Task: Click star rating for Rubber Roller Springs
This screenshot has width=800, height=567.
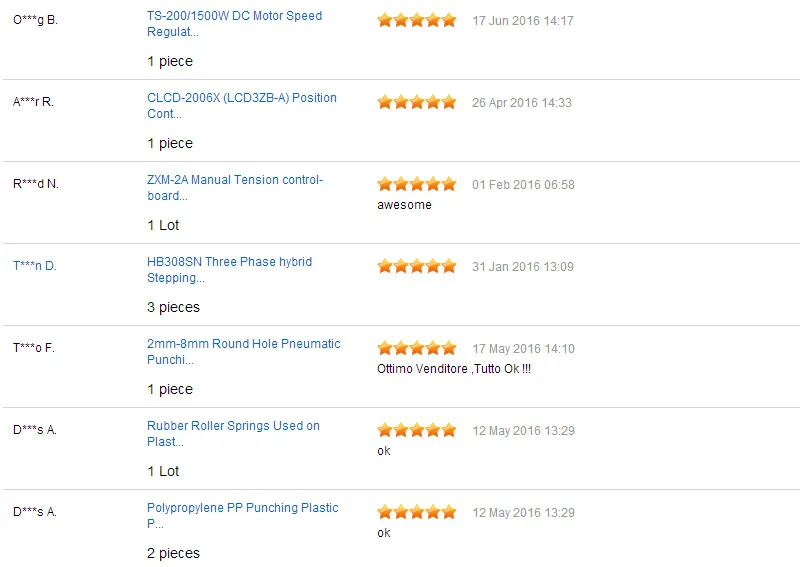Action: tap(416, 430)
